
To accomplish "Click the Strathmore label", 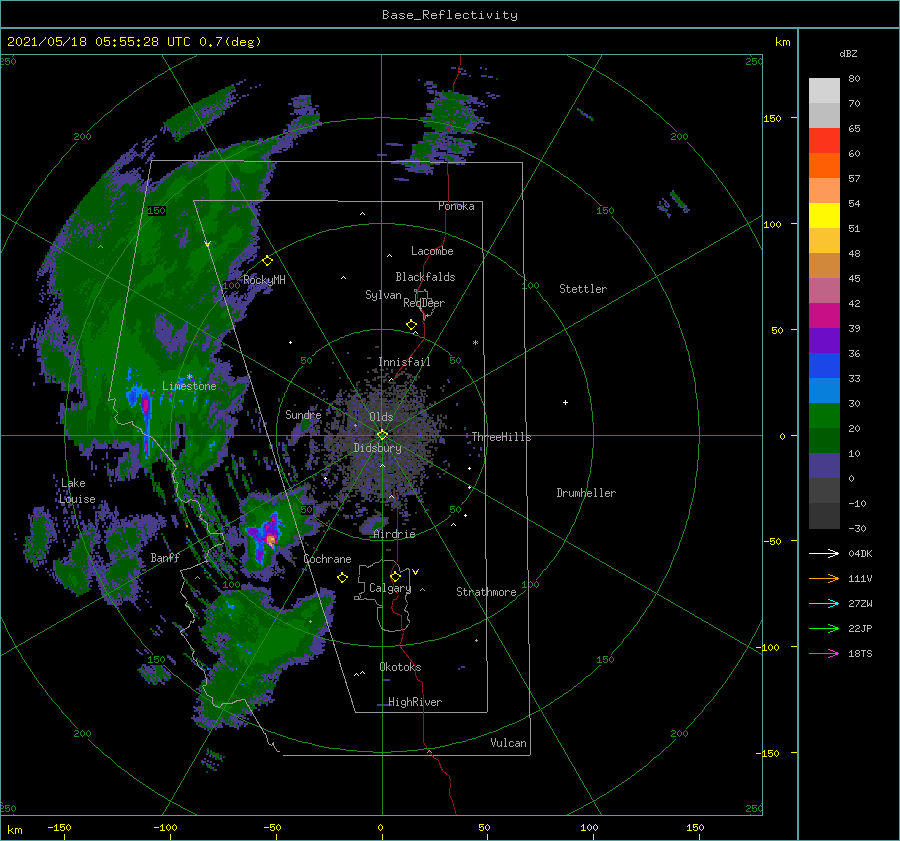I will click(486, 592).
